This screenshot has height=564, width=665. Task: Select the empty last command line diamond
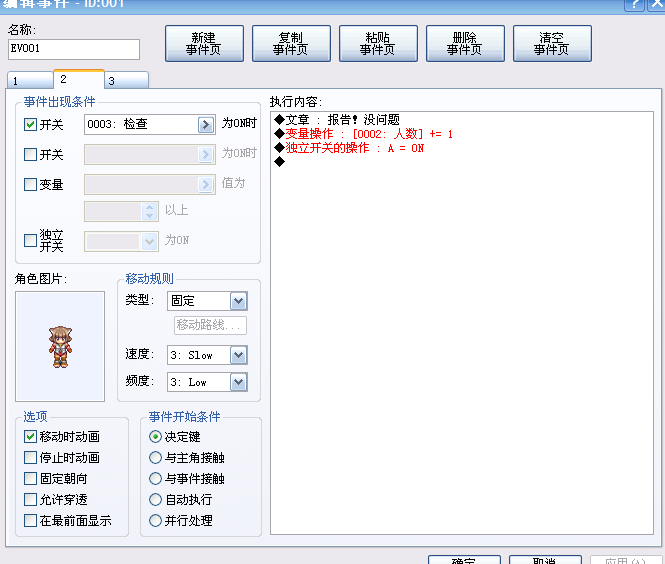(x=279, y=162)
